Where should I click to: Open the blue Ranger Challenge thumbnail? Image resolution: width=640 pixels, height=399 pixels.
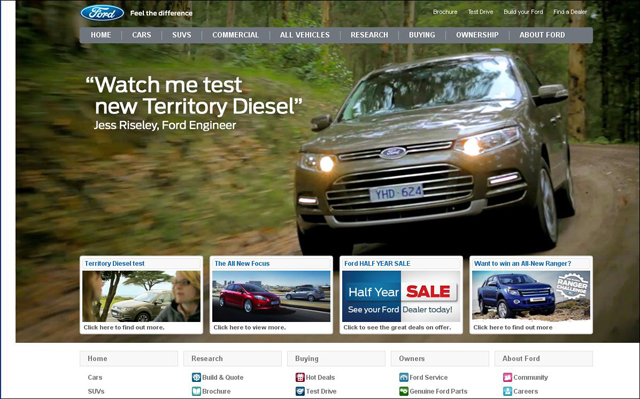[531, 296]
